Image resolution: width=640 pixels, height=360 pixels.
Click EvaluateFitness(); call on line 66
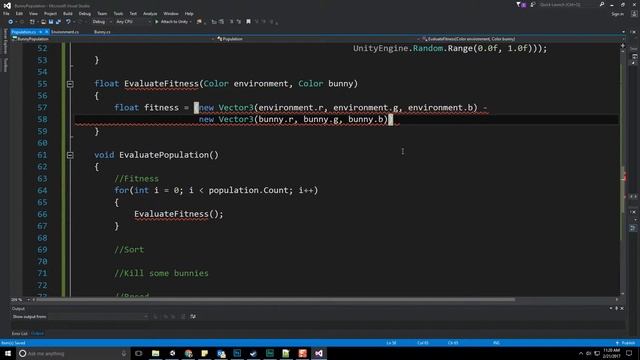click(179, 214)
